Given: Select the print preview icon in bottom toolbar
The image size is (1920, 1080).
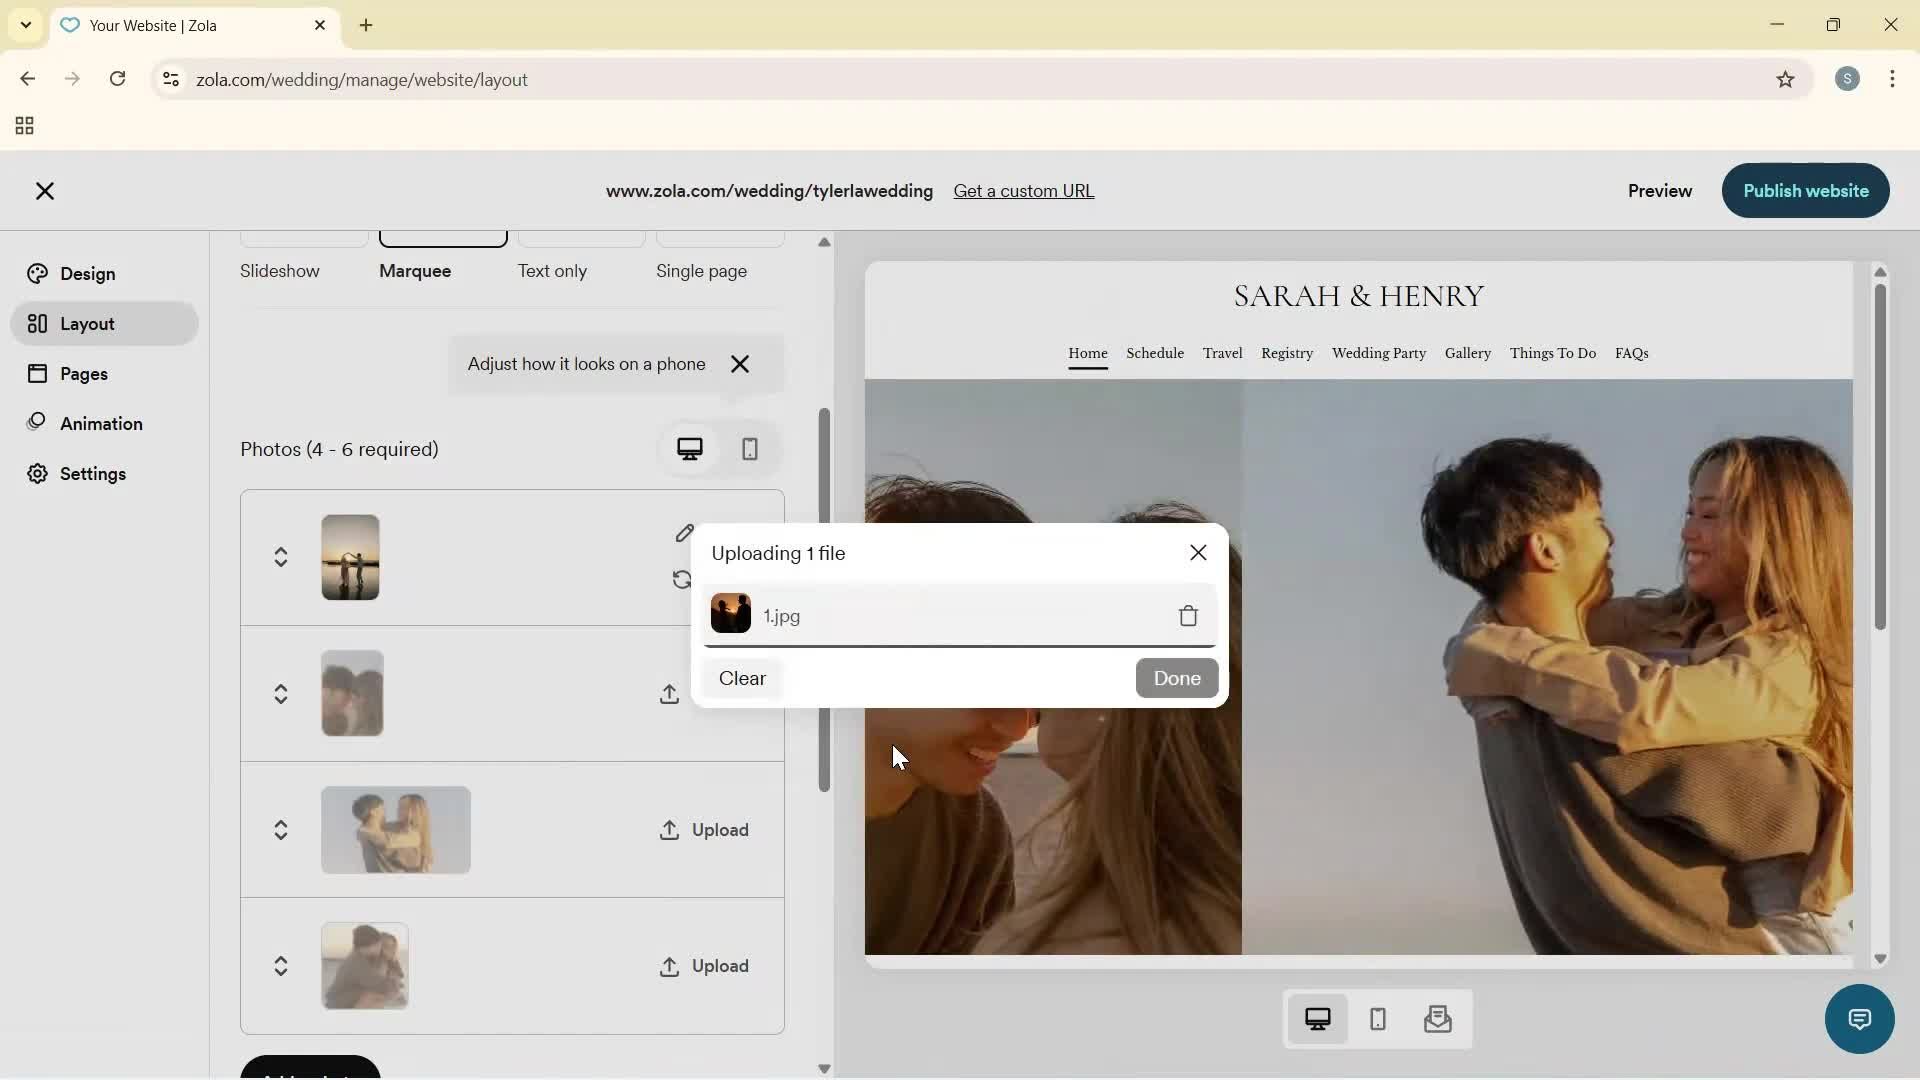Looking at the screenshot, I should click(1437, 1019).
